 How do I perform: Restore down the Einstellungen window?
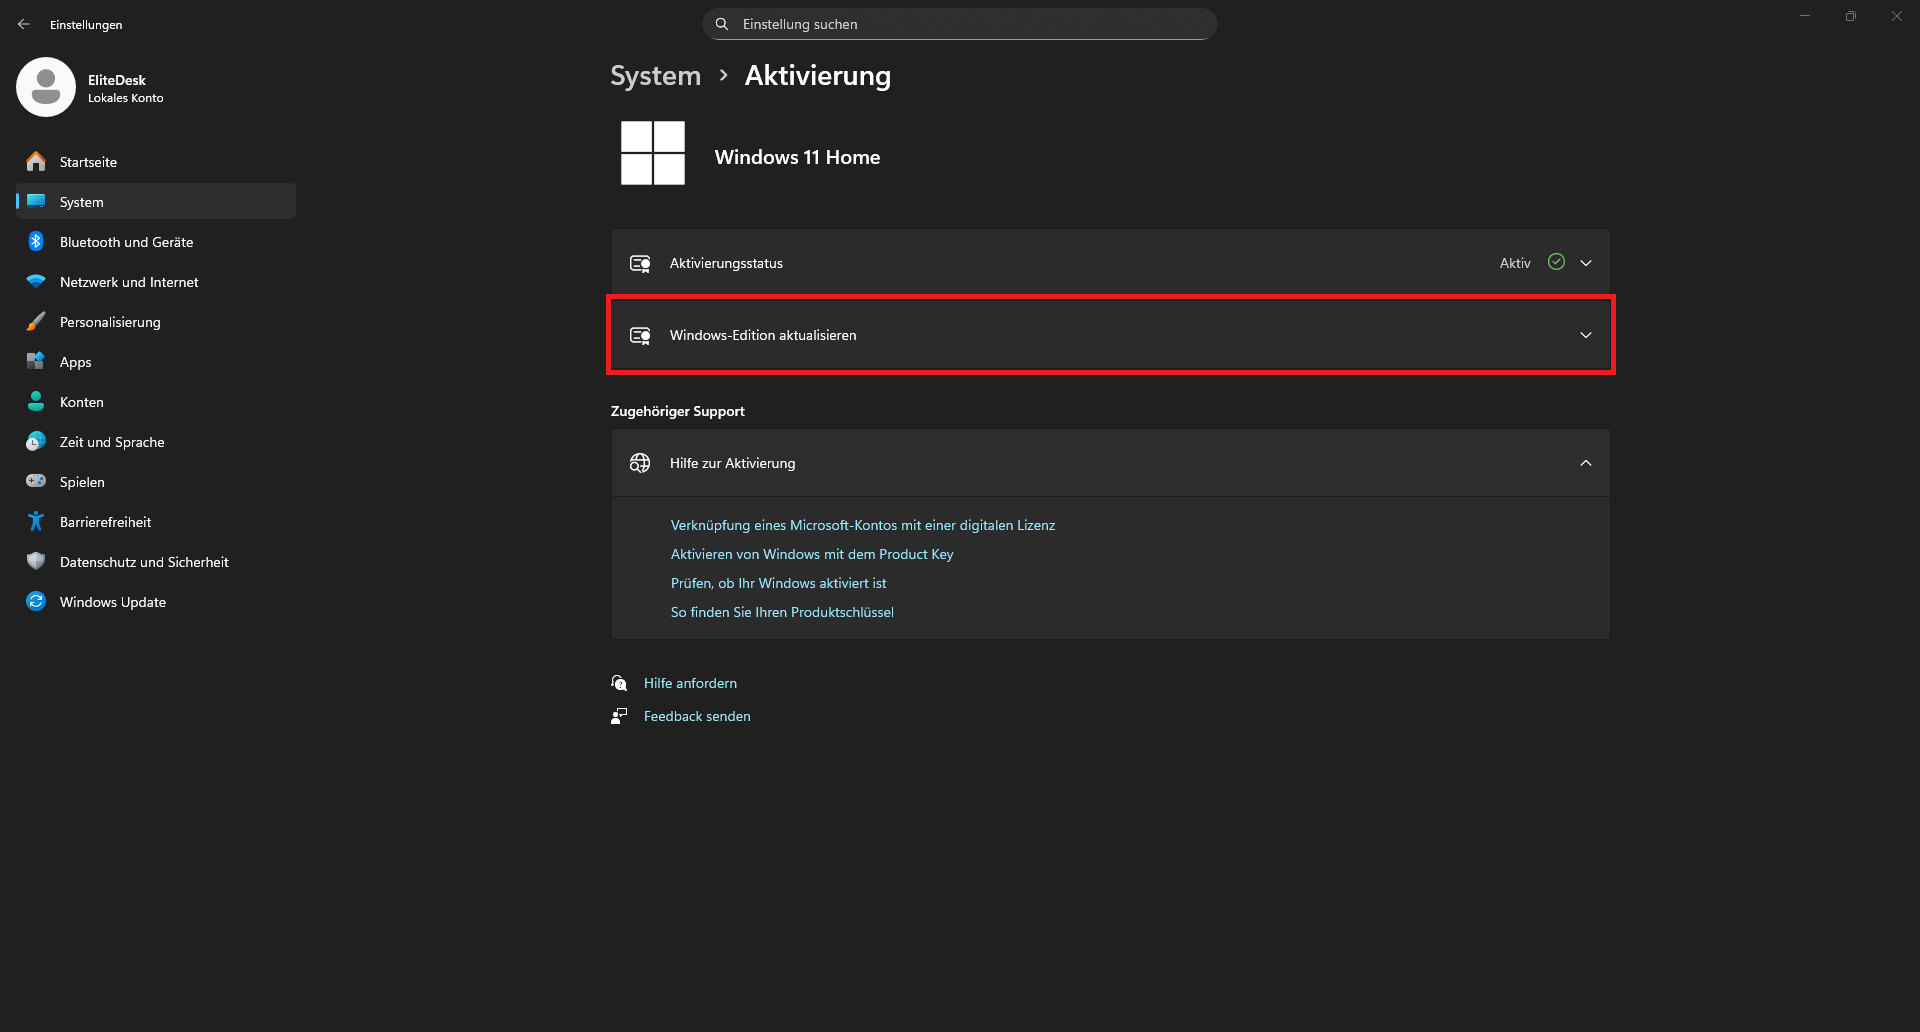click(x=1851, y=16)
